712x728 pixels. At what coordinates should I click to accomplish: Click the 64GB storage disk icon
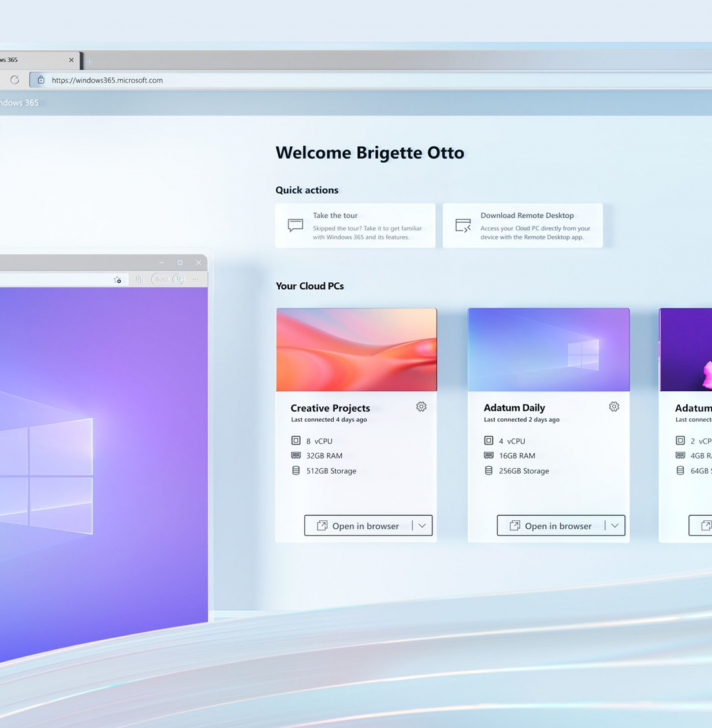point(680,470)
